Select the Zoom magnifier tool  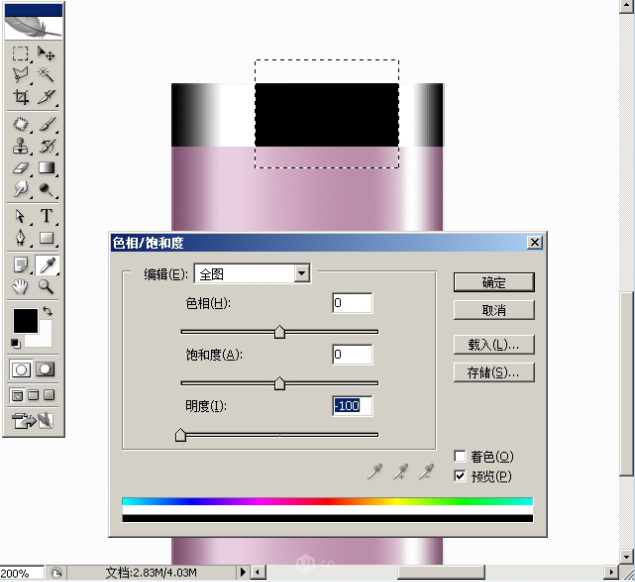click(46, 286)
